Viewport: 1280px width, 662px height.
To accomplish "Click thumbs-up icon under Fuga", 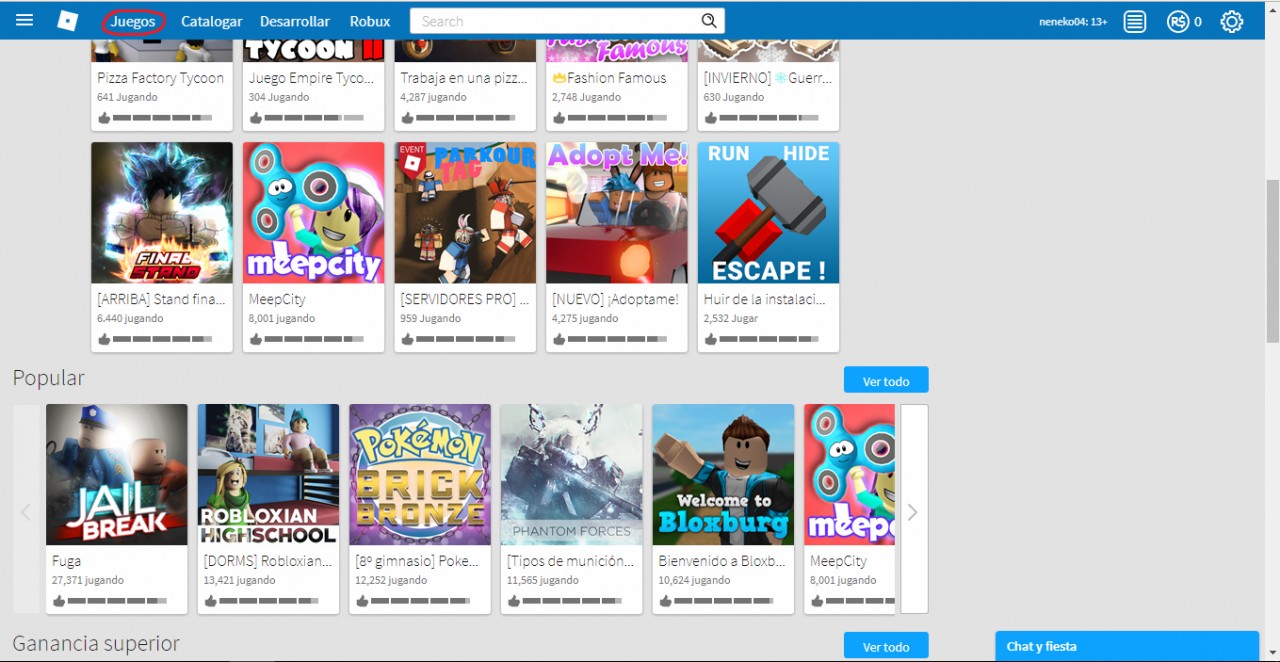I will click(59, 601).
